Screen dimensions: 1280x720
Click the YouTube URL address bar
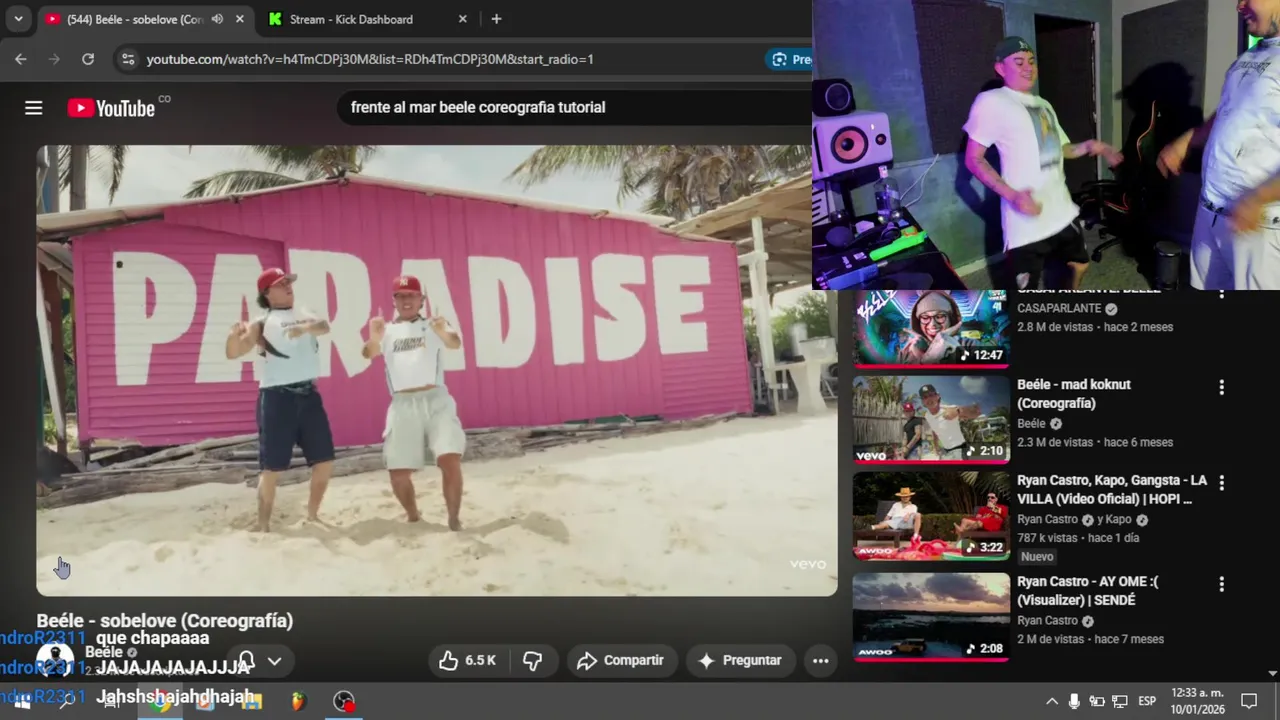pos(370,59)
